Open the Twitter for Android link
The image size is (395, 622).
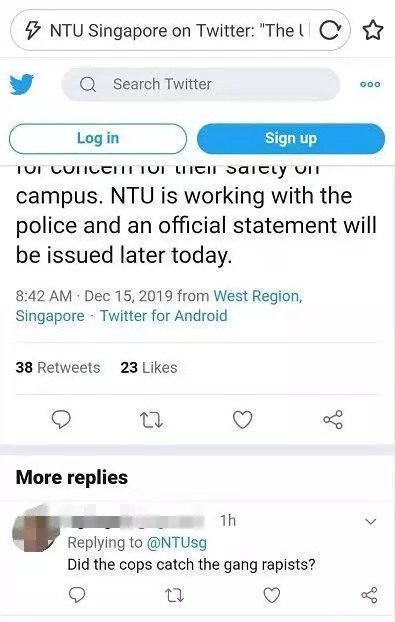tap(163, 316)
